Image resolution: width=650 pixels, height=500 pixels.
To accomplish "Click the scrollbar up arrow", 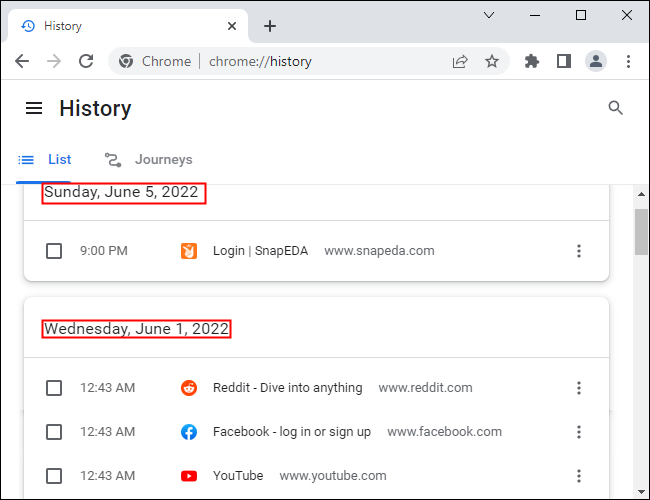I will coord(641,194).
